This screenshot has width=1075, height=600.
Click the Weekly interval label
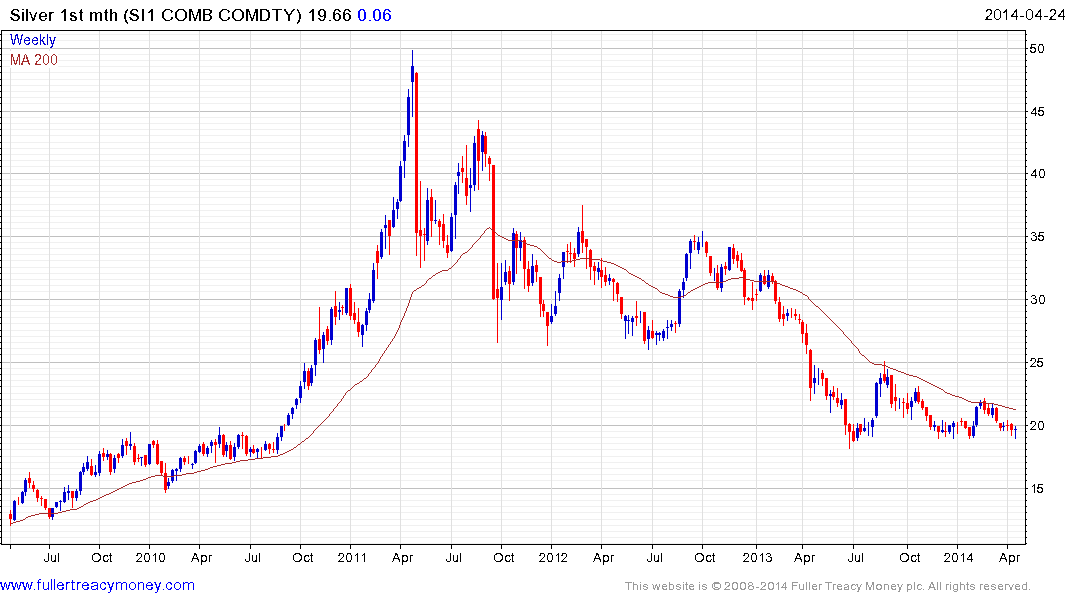tap(33, 40)
